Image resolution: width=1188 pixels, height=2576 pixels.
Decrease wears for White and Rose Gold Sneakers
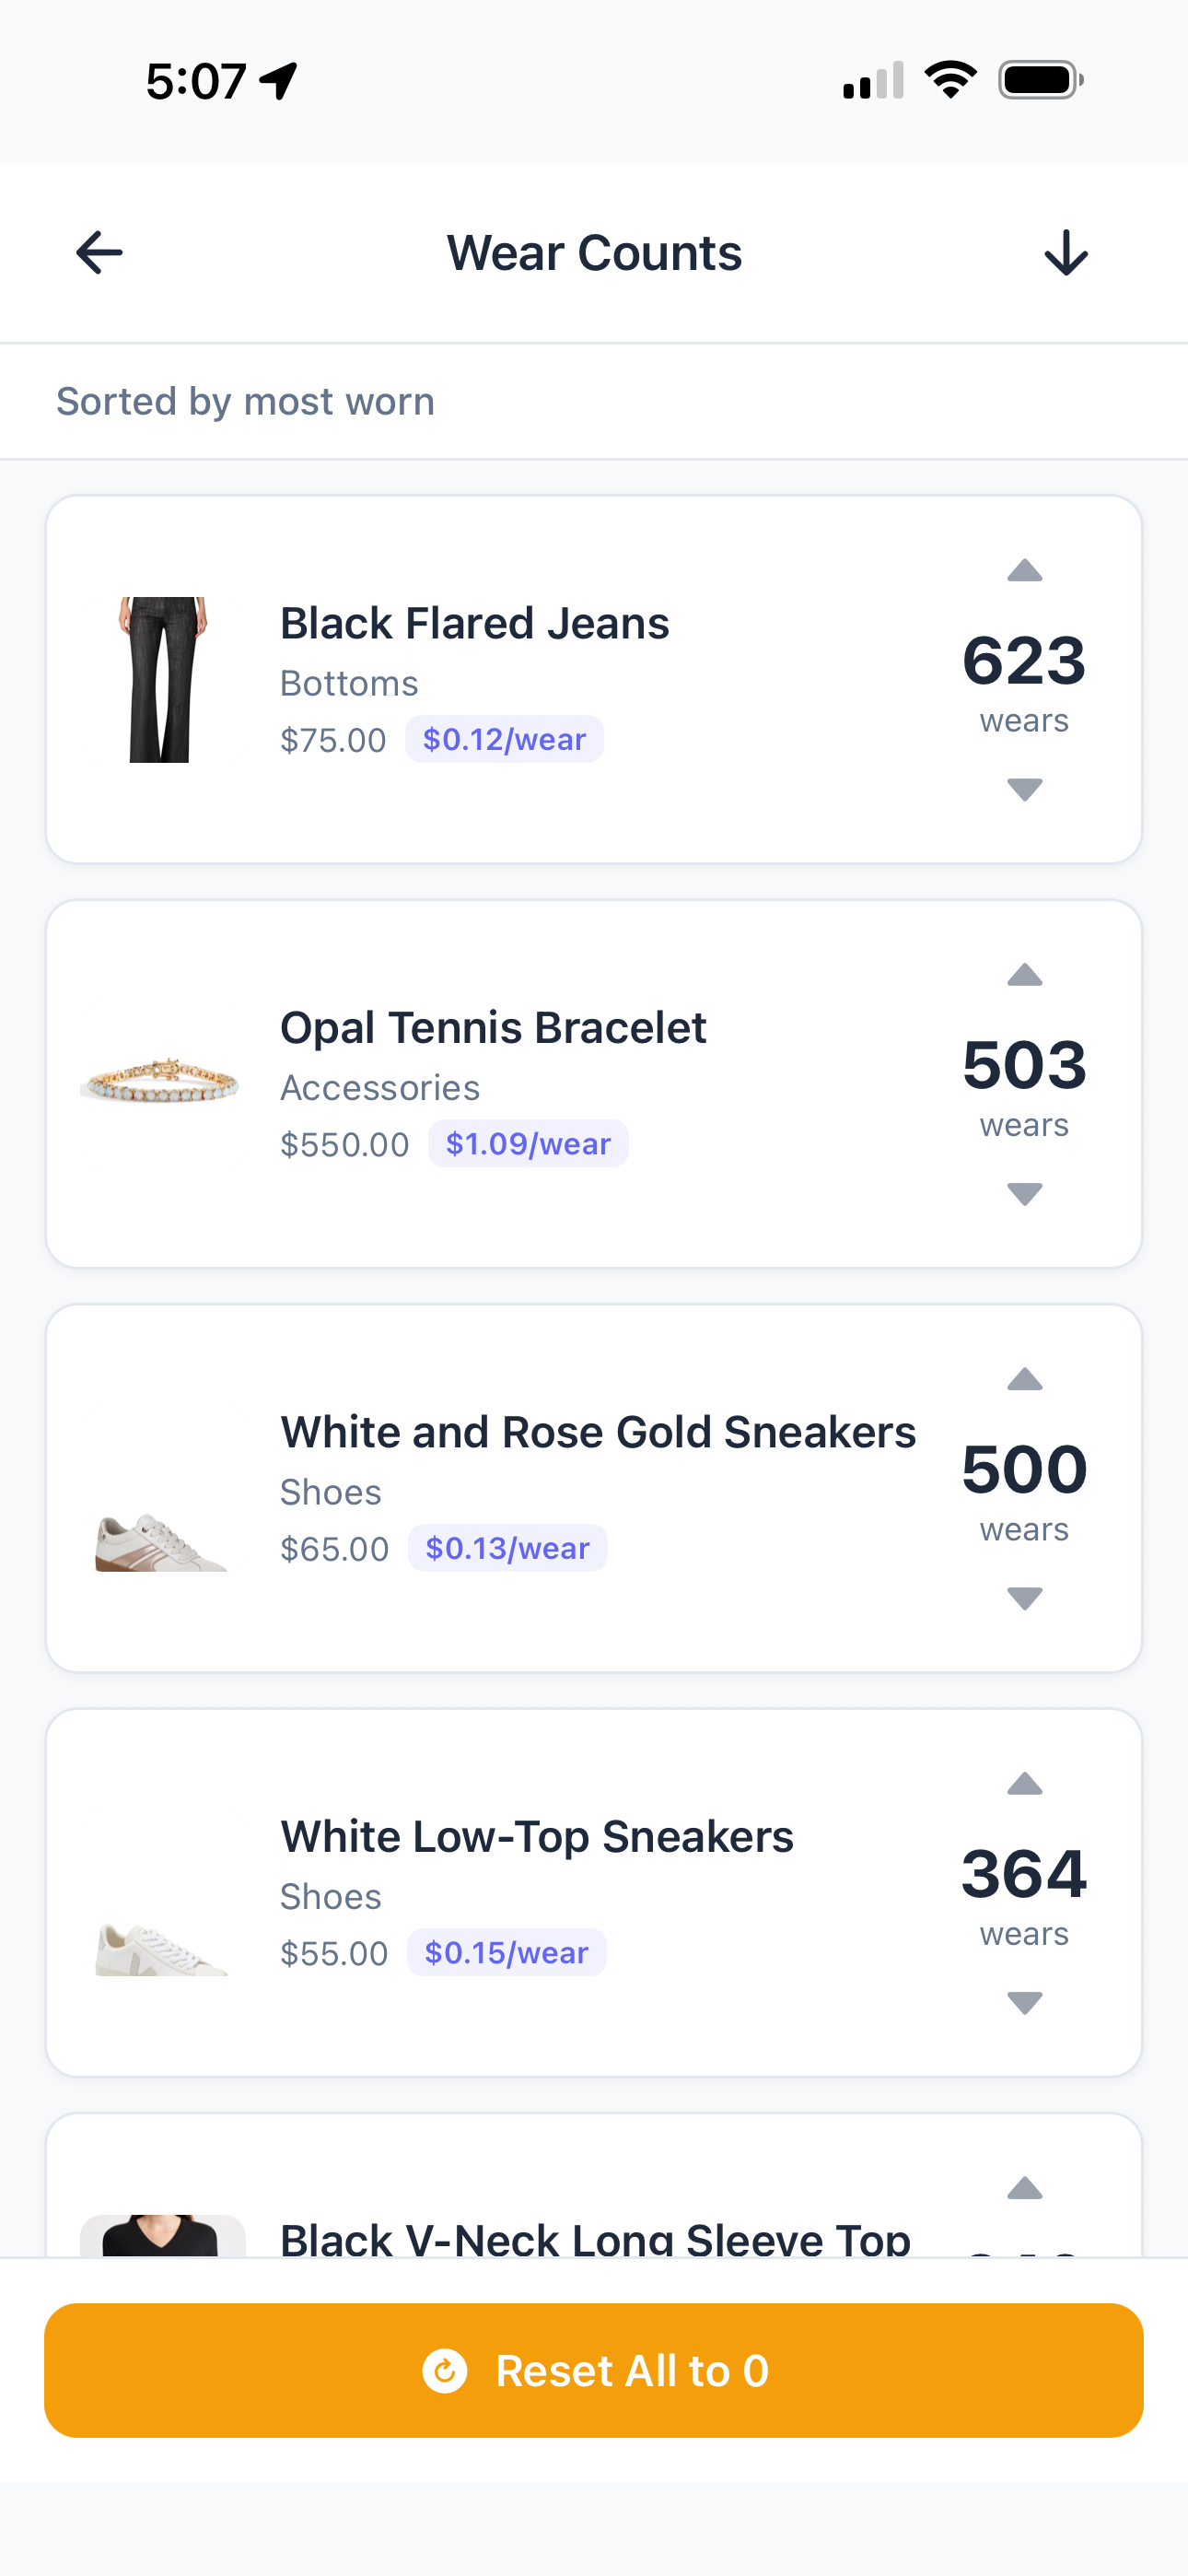pyautogui.click(x=1024, y=1598)
